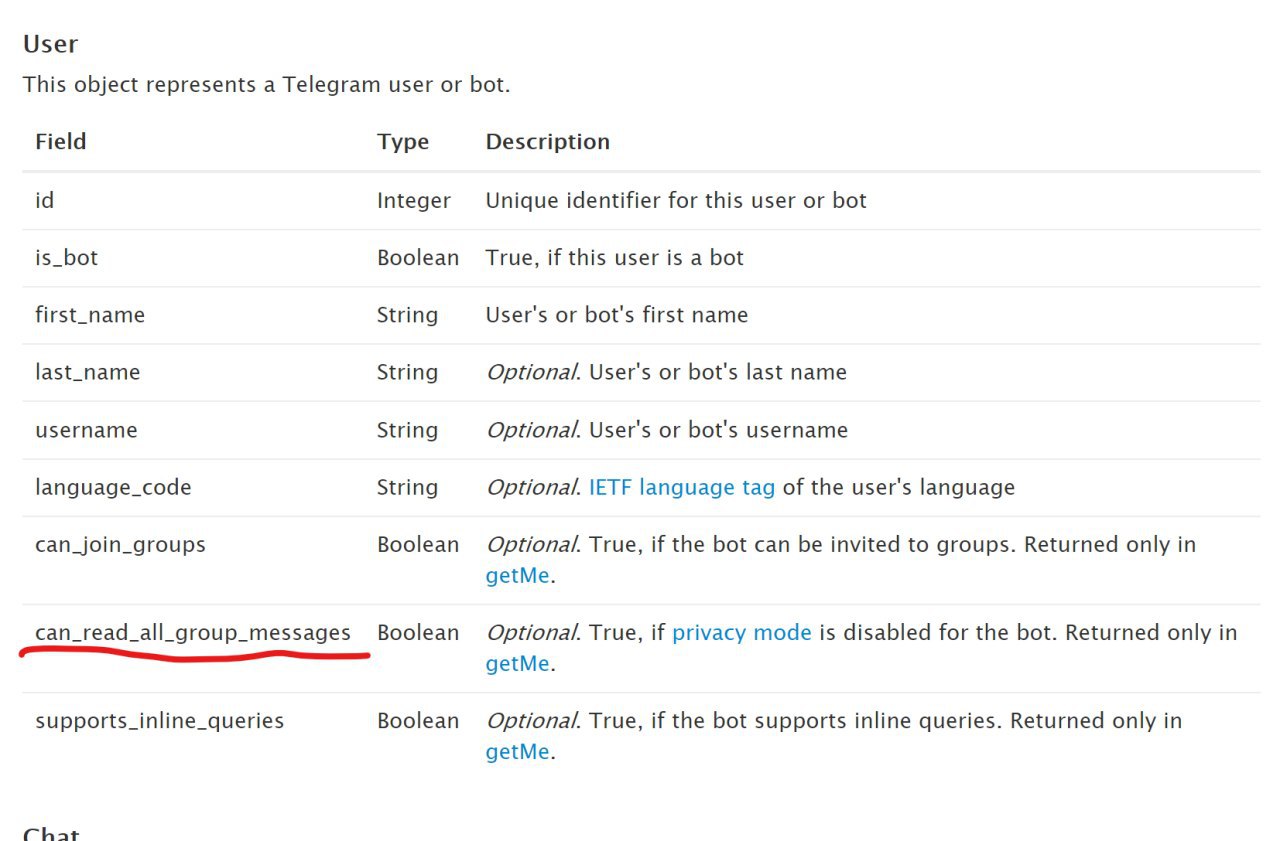Click 'Unique identifier for this user or bot'
Image resolution: width=1280 pixels, height=841 pixels.
point(676,200)
